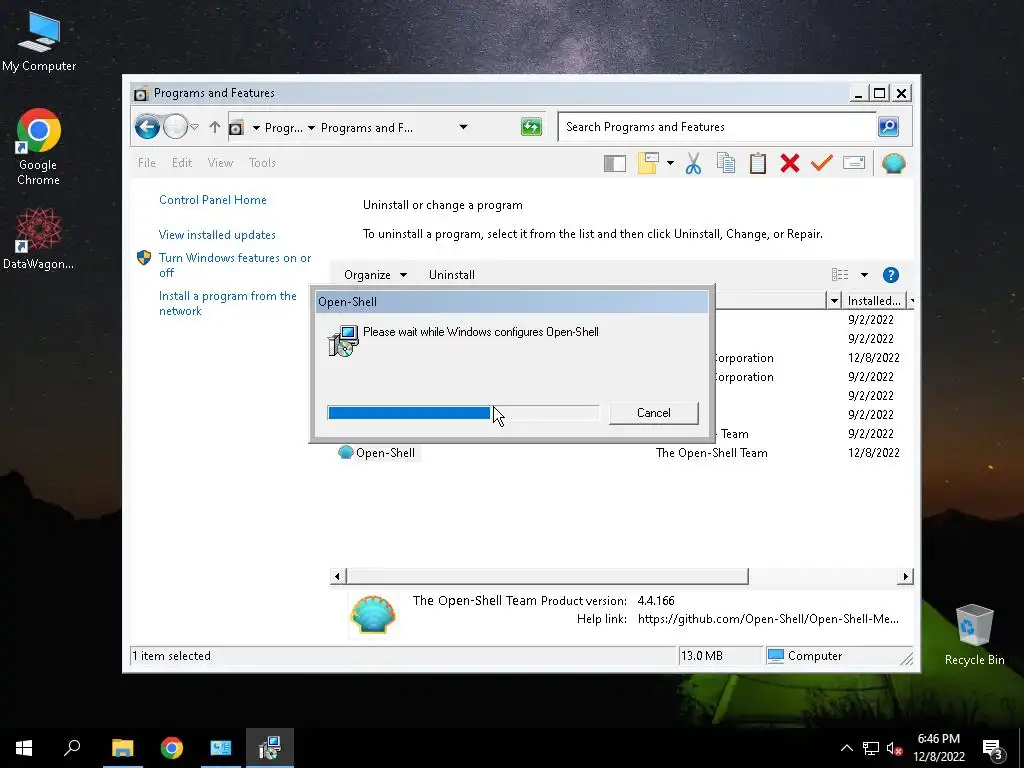
Task: Click the Open-Shell progress bar
Action: click(463, 413)
